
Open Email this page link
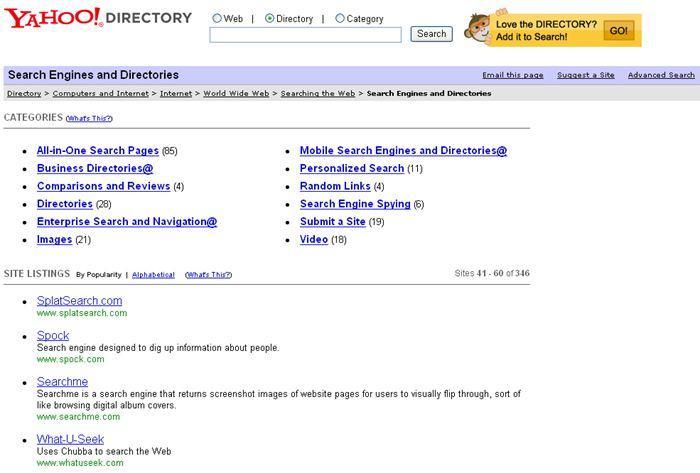512,75
